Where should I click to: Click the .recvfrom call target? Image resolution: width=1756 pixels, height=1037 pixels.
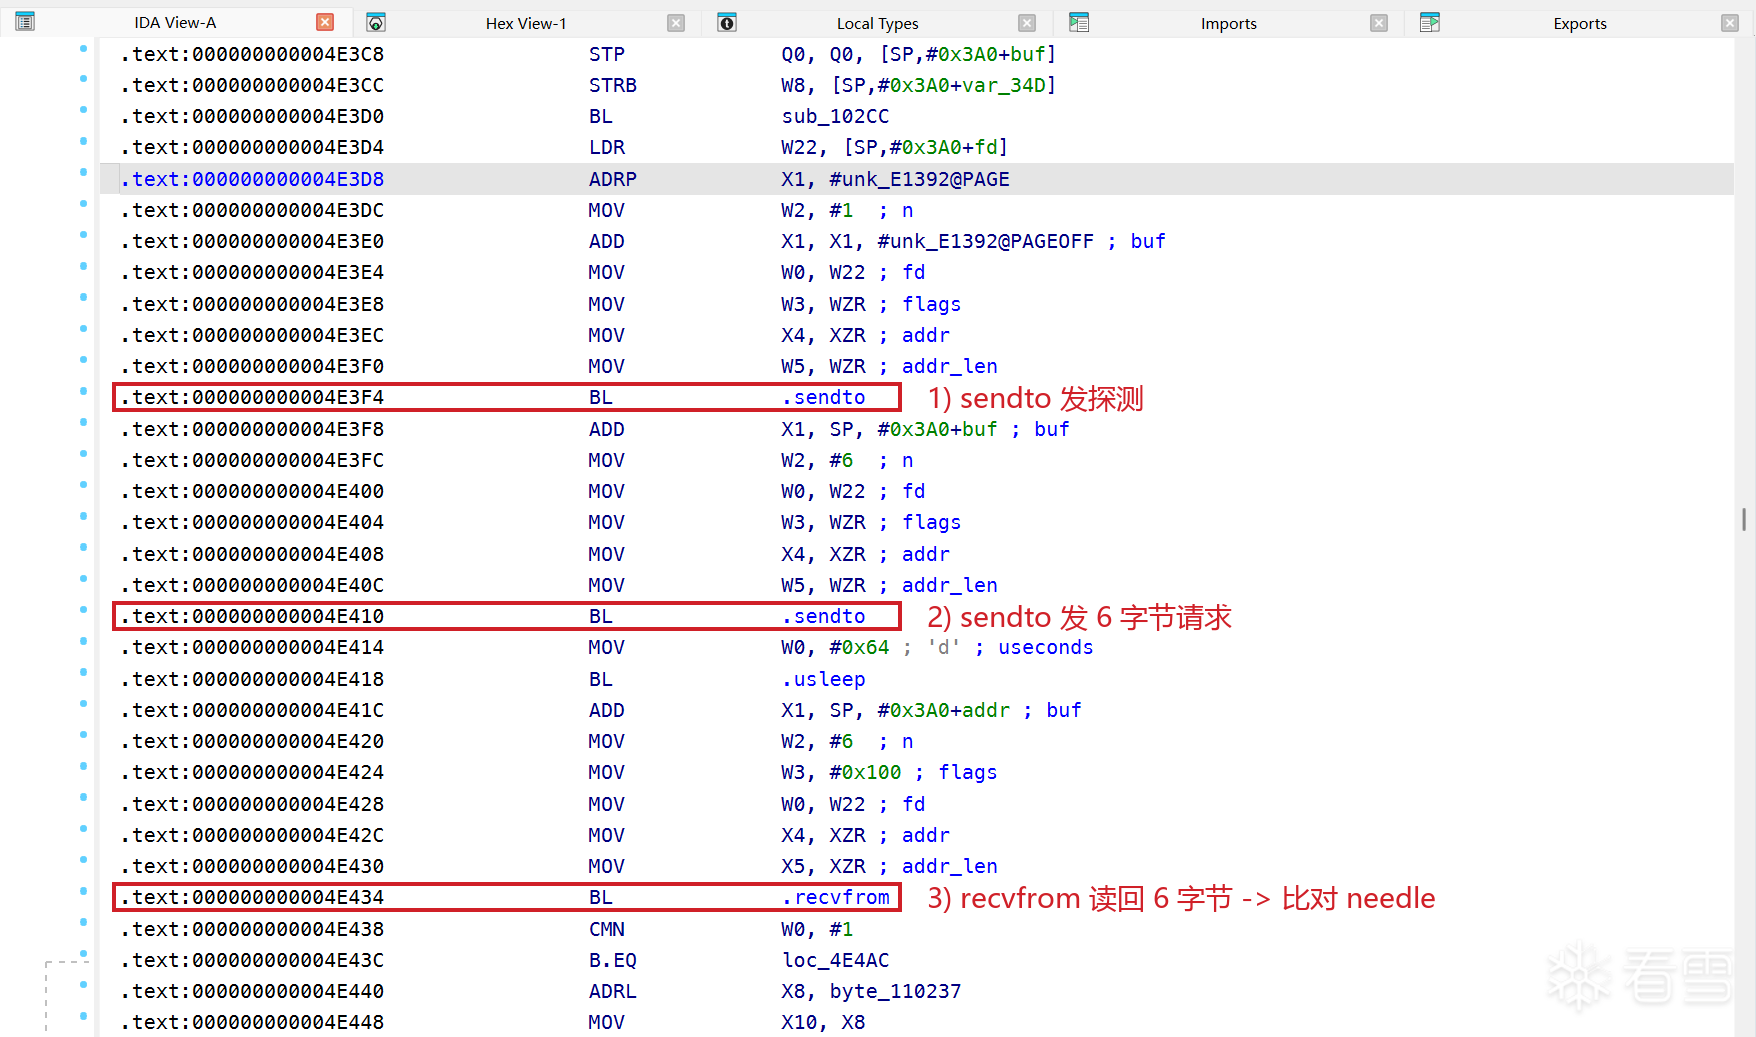pyautogui.click(x=835, y=897)
